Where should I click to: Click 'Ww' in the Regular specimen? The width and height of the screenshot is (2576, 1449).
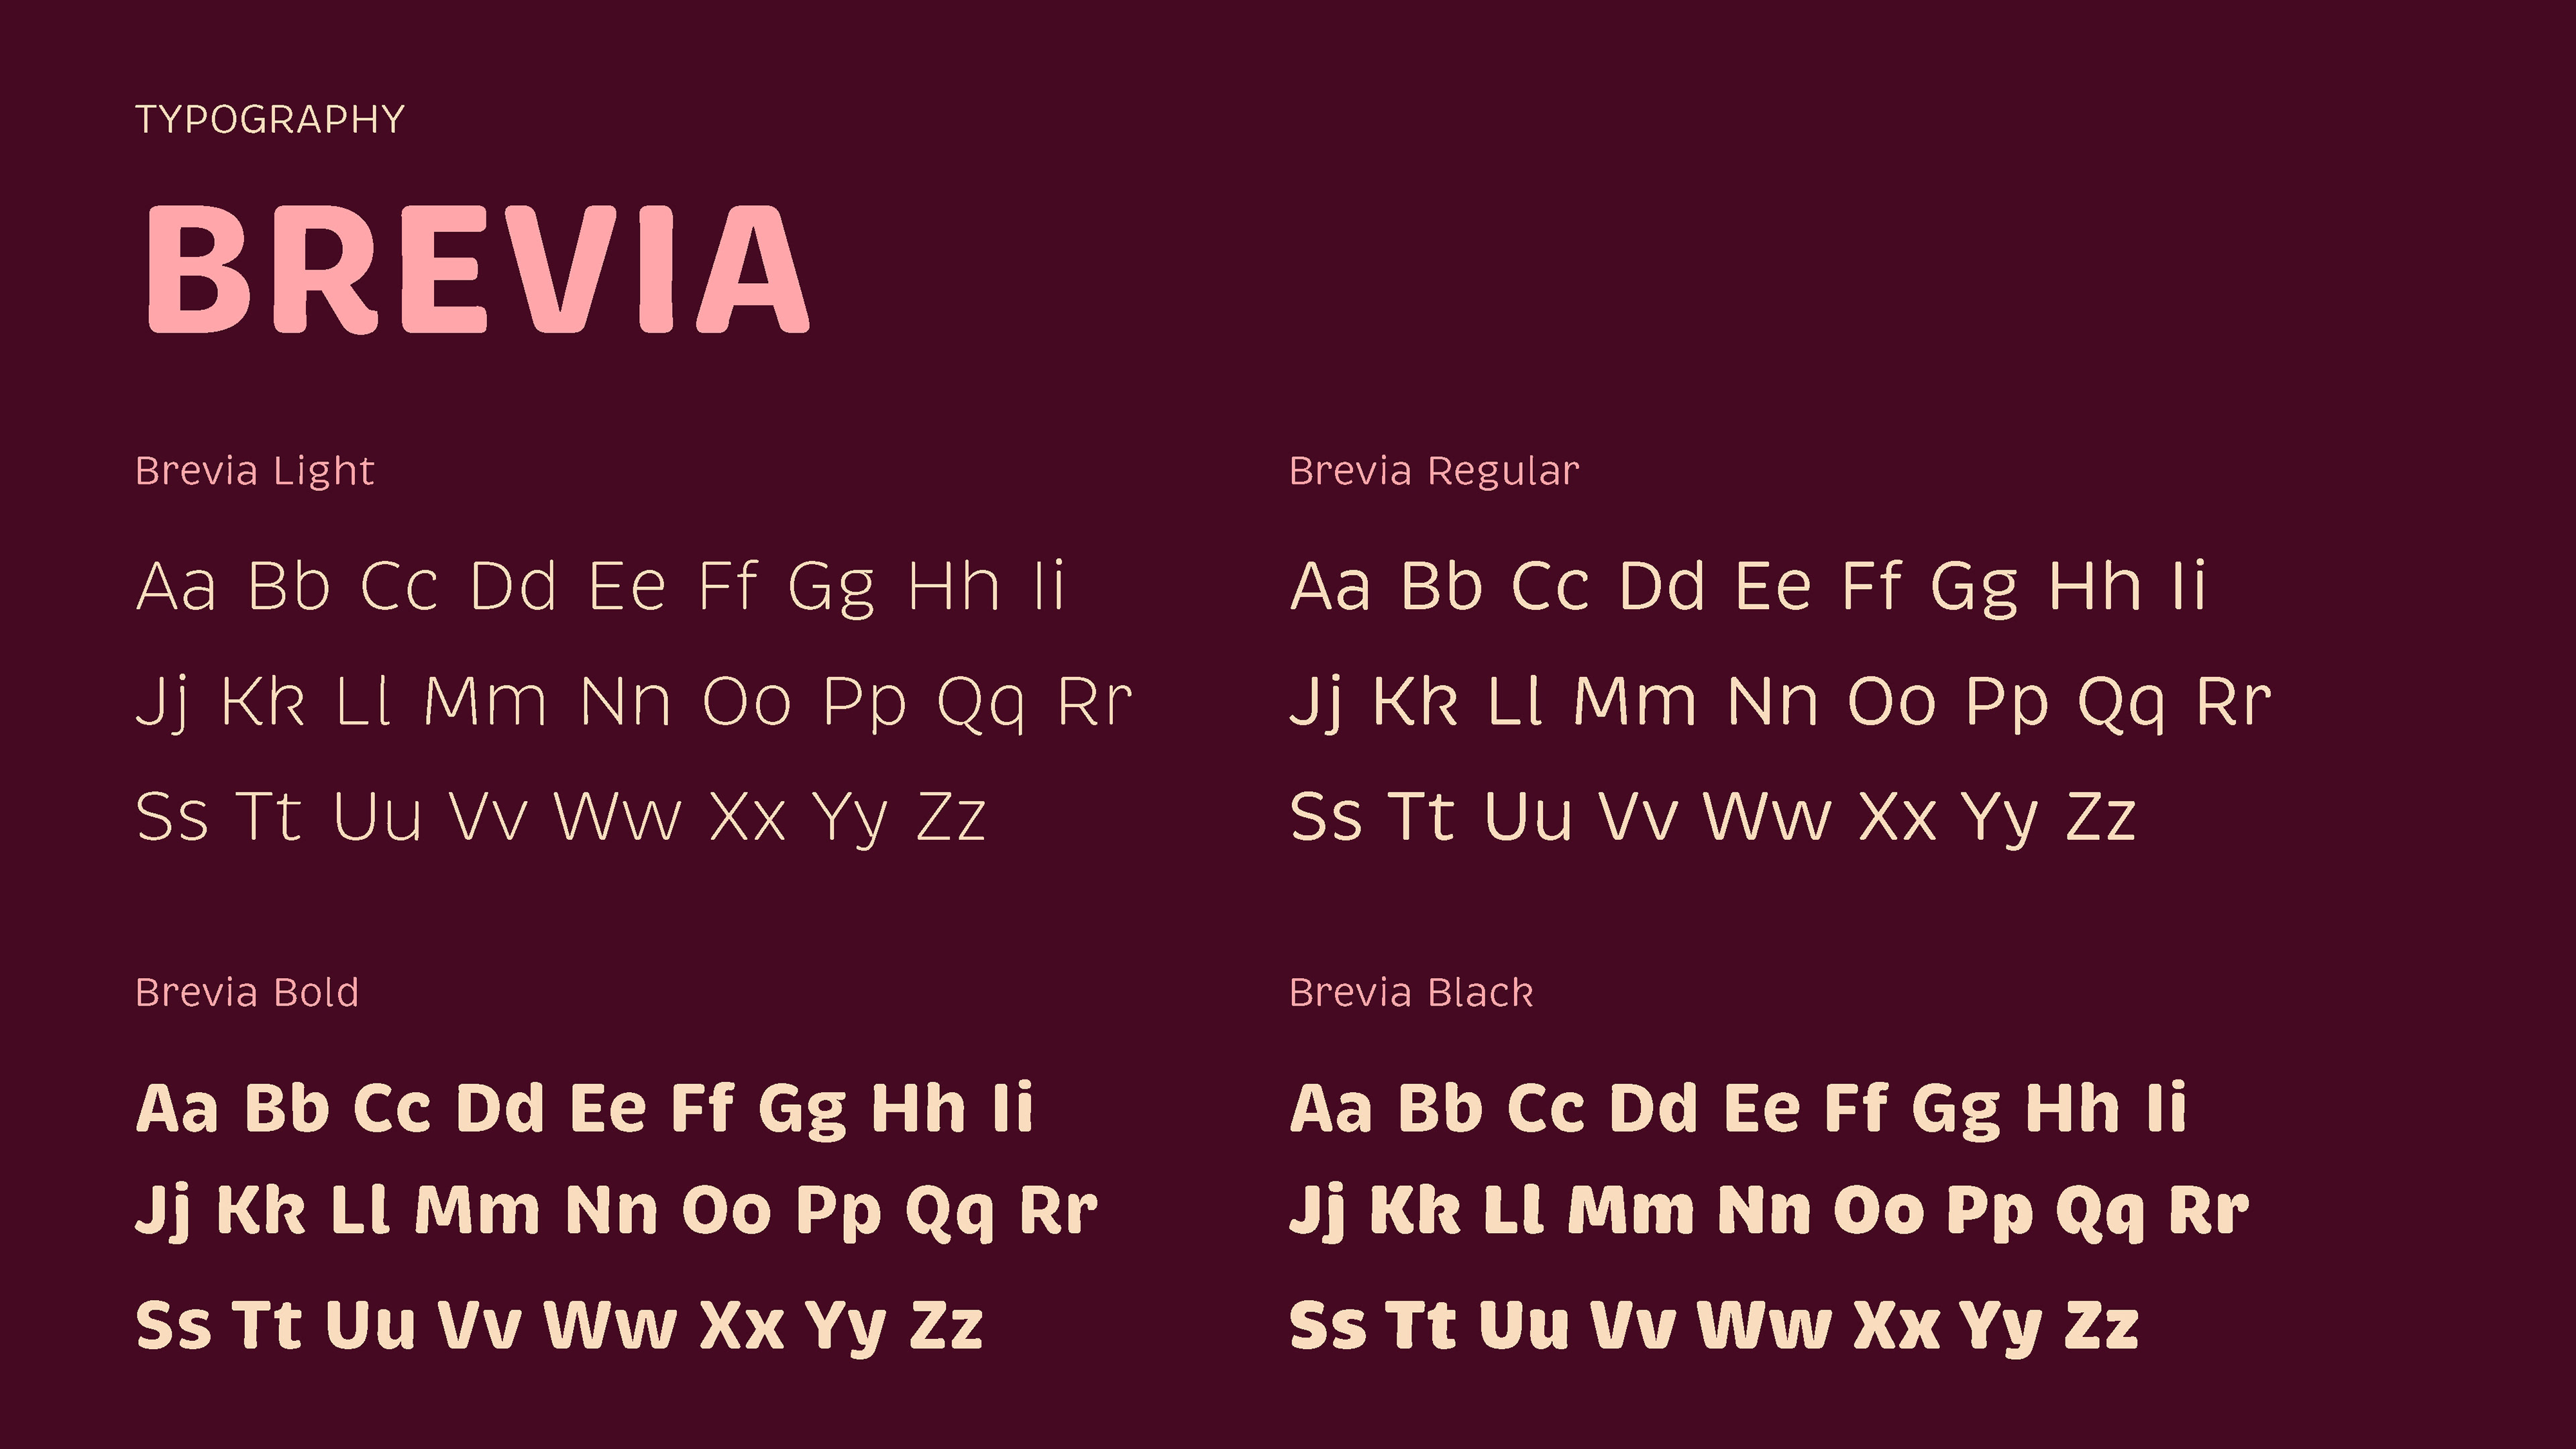click(x=1766, y=817)
